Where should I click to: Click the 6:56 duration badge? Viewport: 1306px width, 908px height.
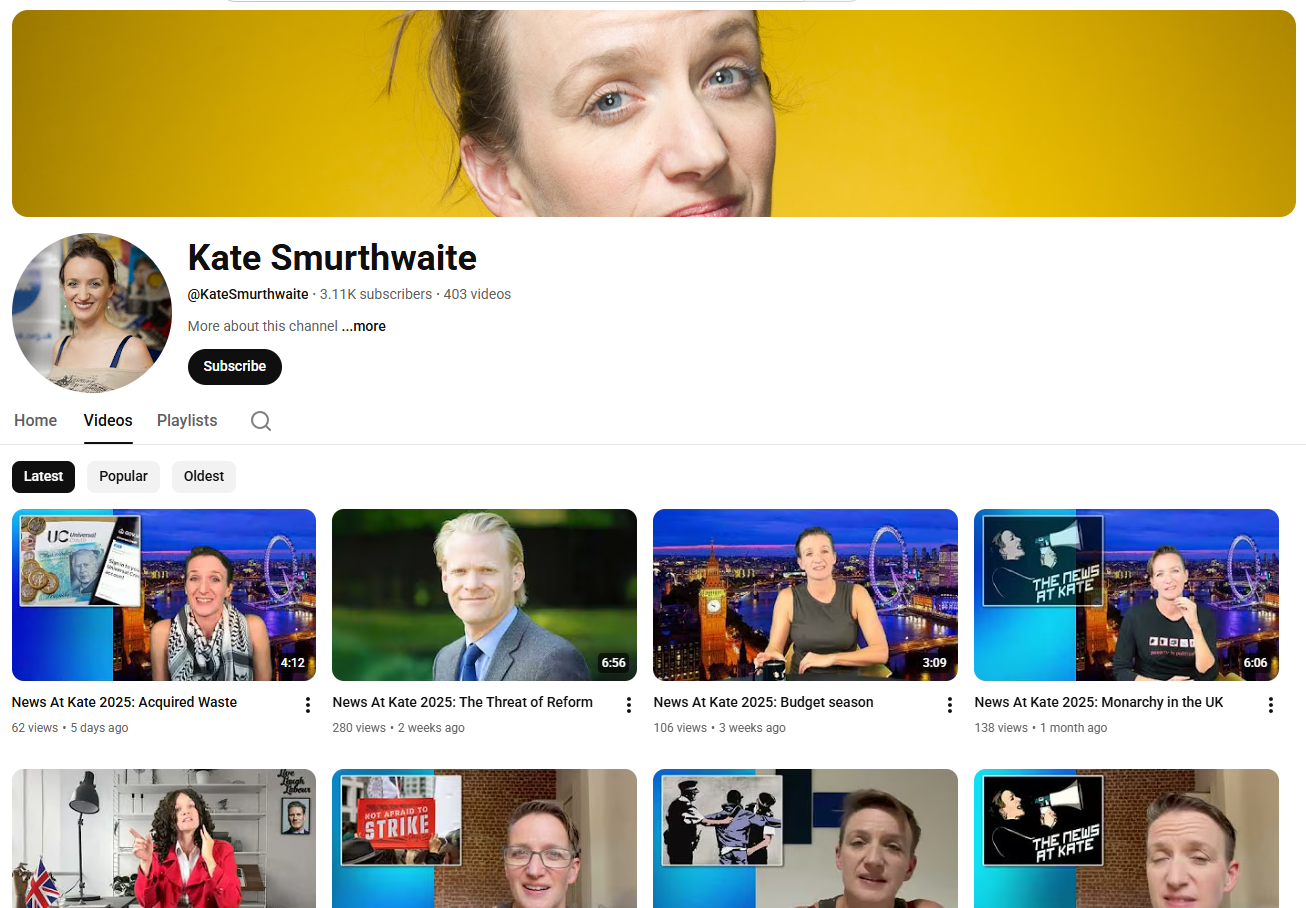(x=613, y=663)
